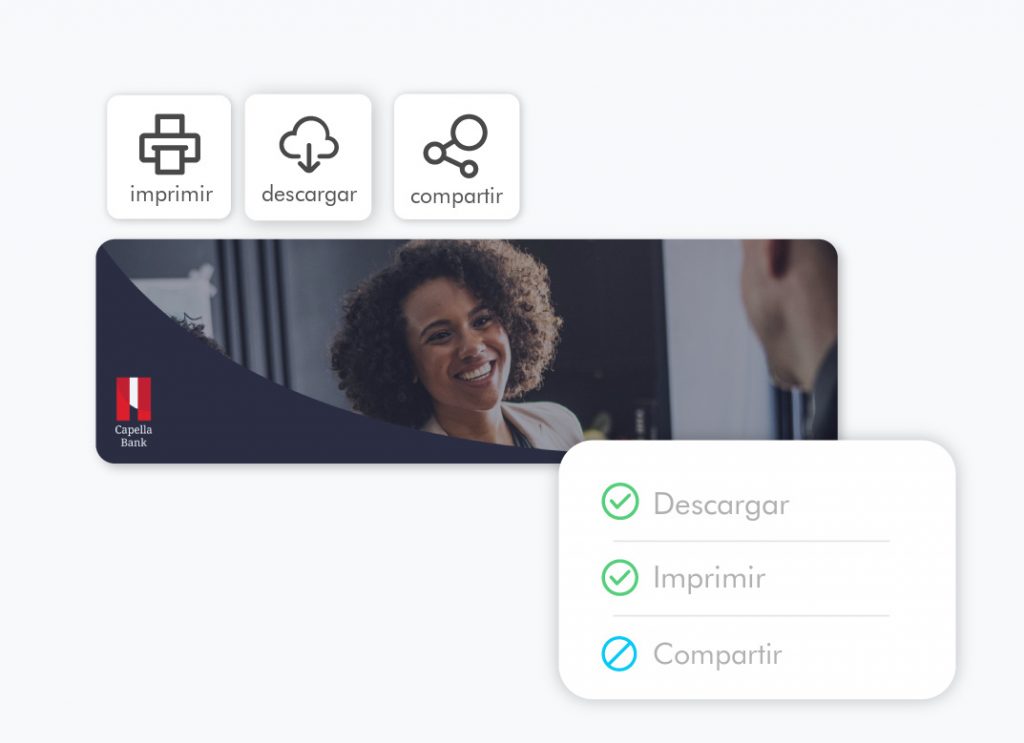
Task: Select the imprimir button card
Action: coord(169,157)
